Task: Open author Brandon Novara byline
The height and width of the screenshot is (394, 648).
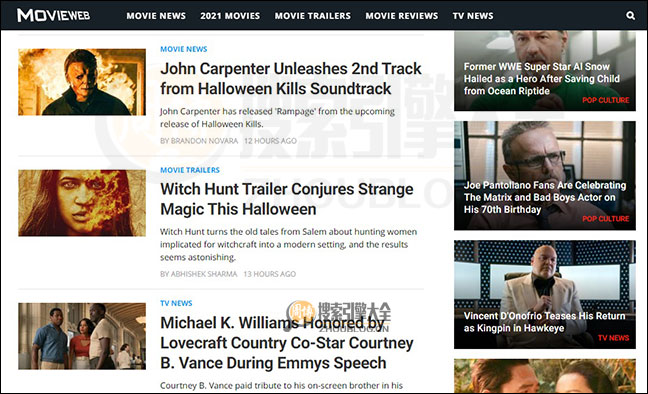Action: (x=199, y=141)
